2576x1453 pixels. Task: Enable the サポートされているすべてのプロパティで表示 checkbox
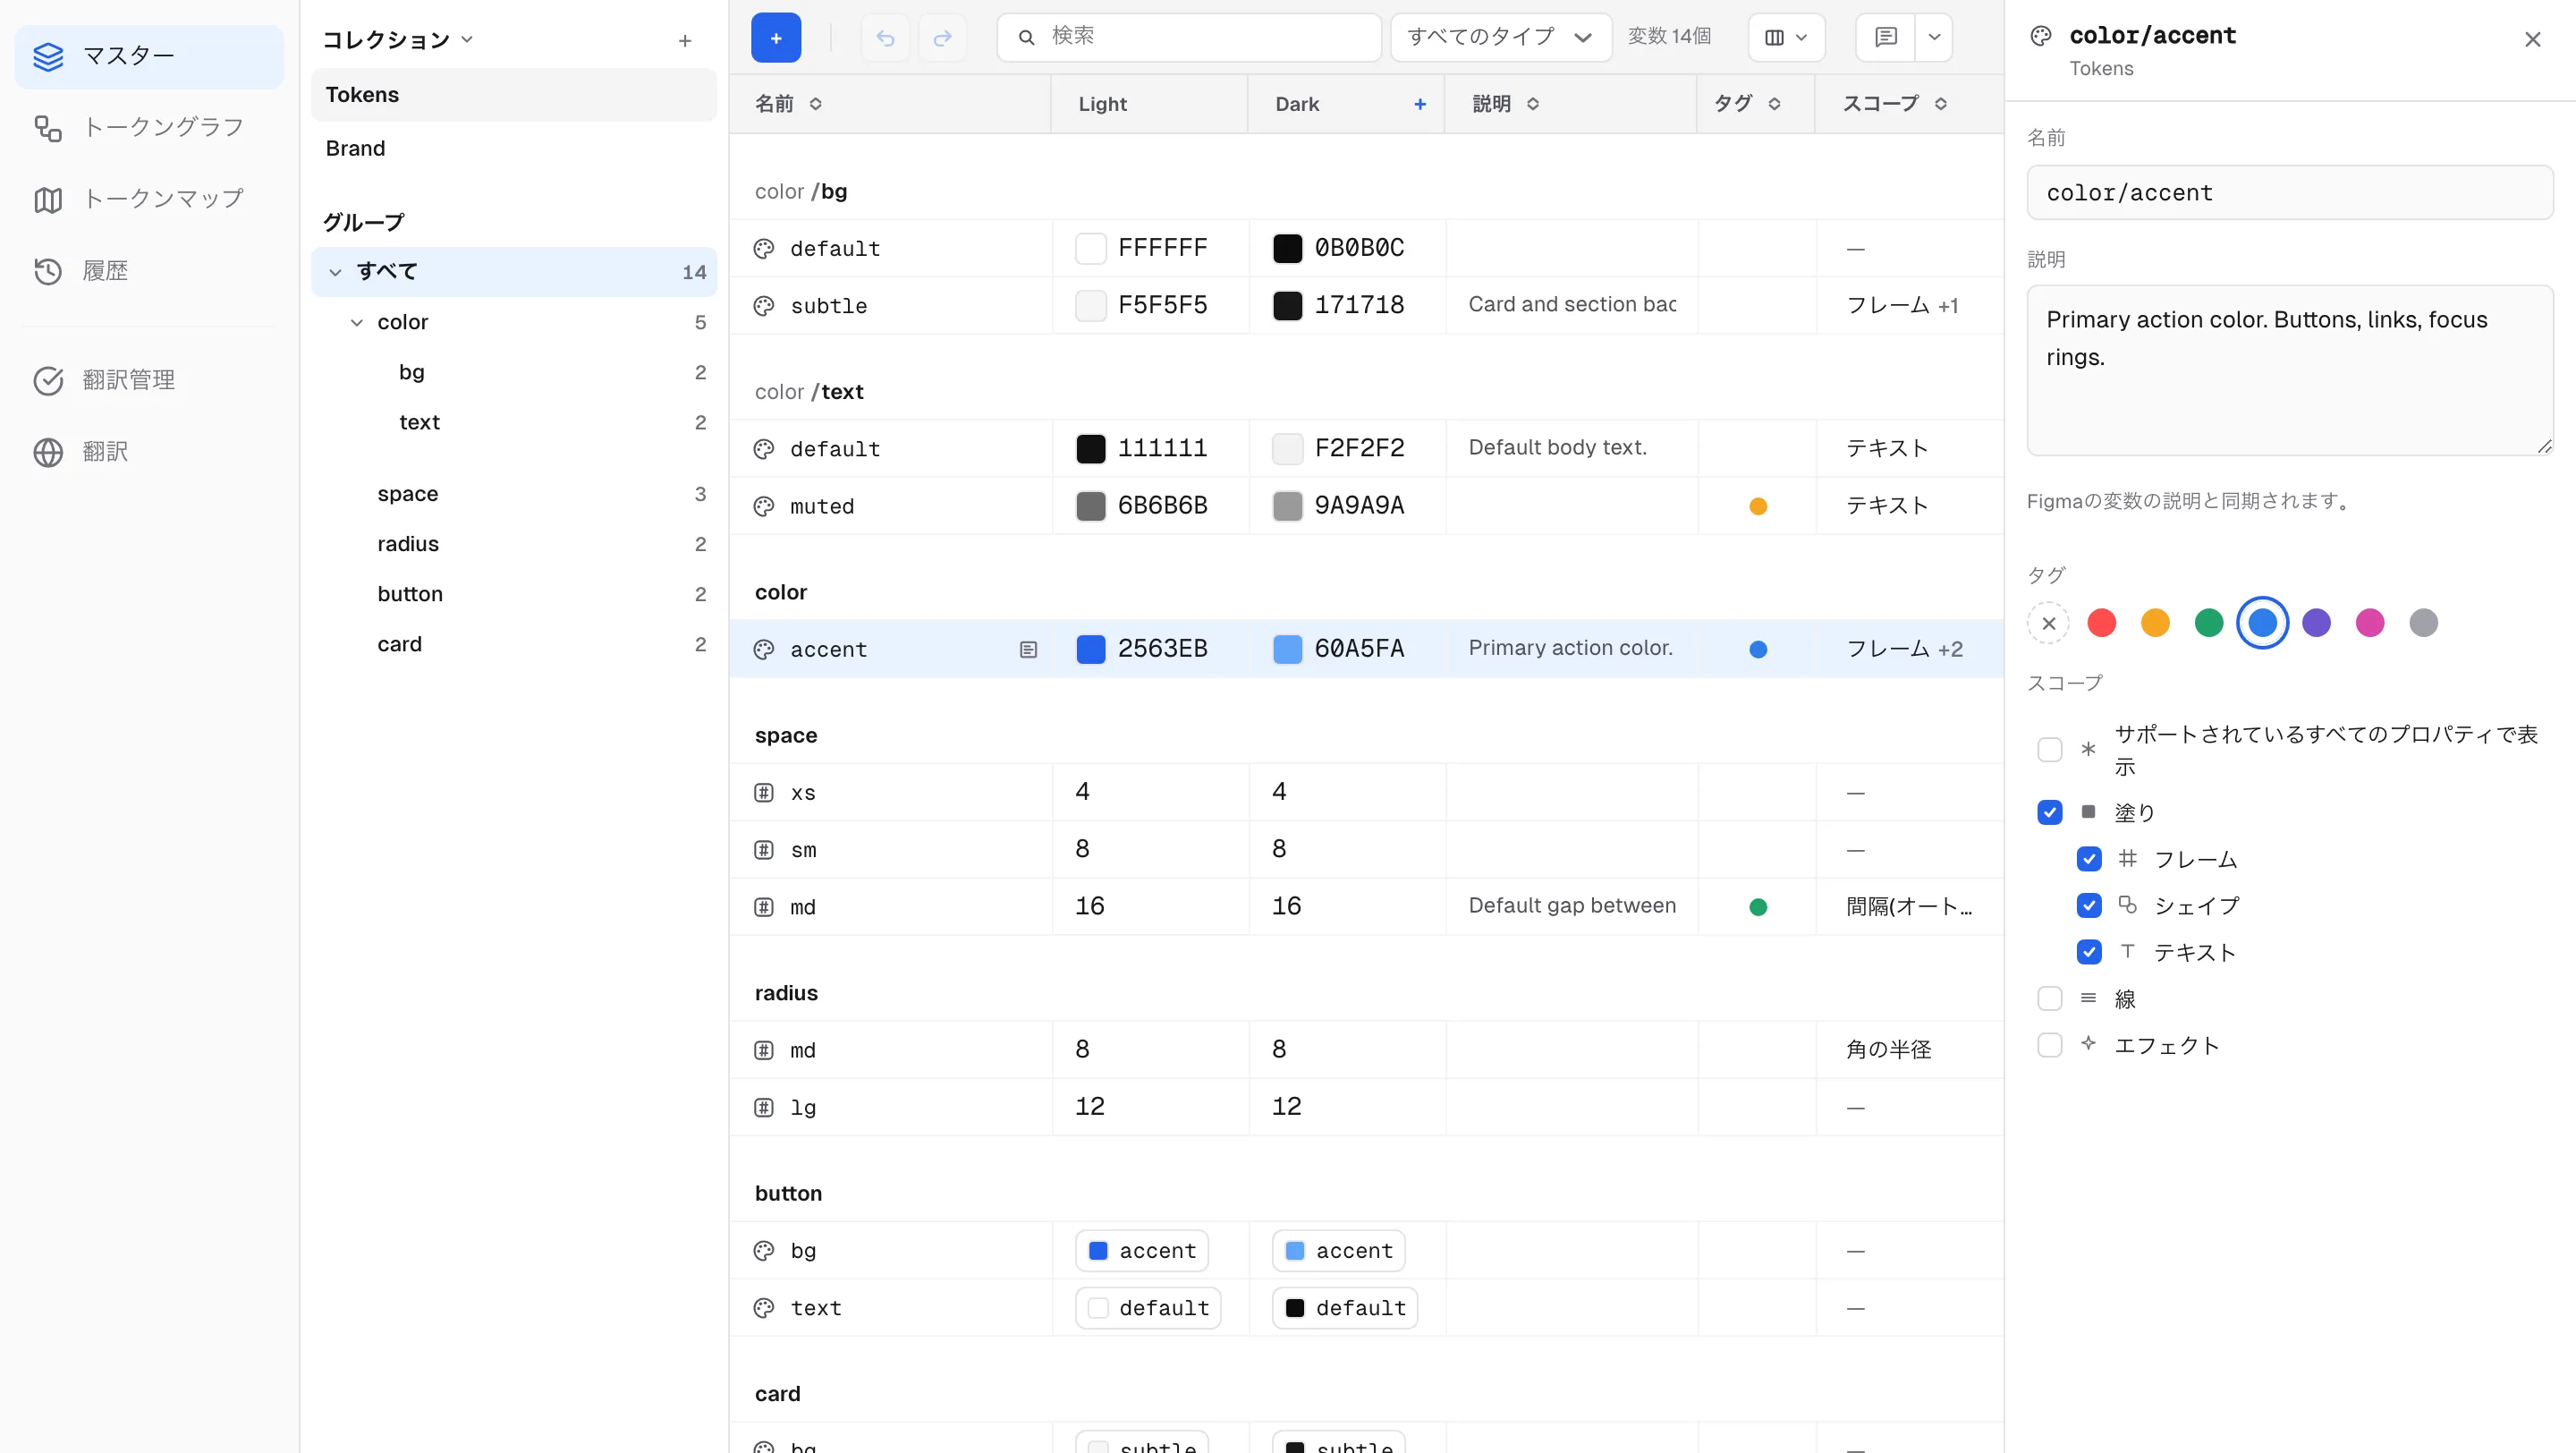coord(2050,750)
